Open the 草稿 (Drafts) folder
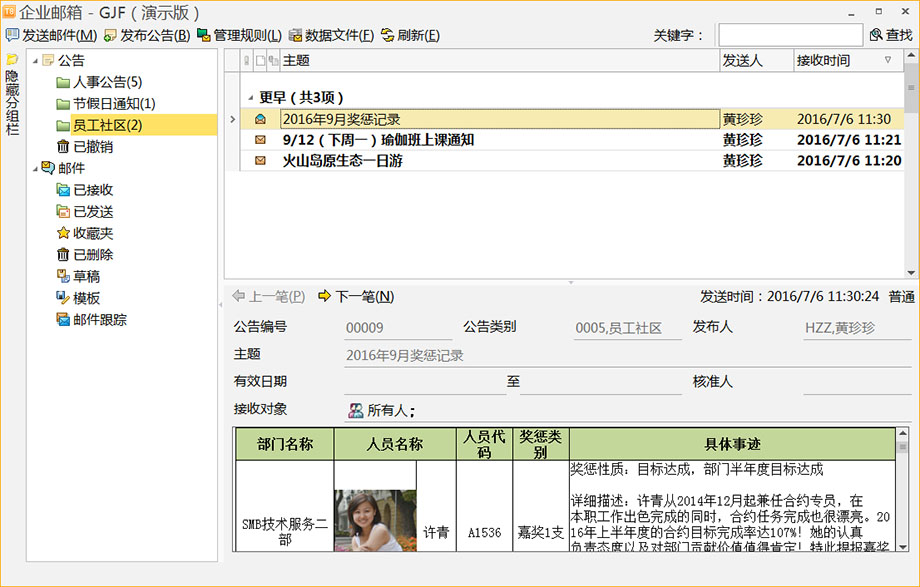920x587 pixels. point(86,276)
